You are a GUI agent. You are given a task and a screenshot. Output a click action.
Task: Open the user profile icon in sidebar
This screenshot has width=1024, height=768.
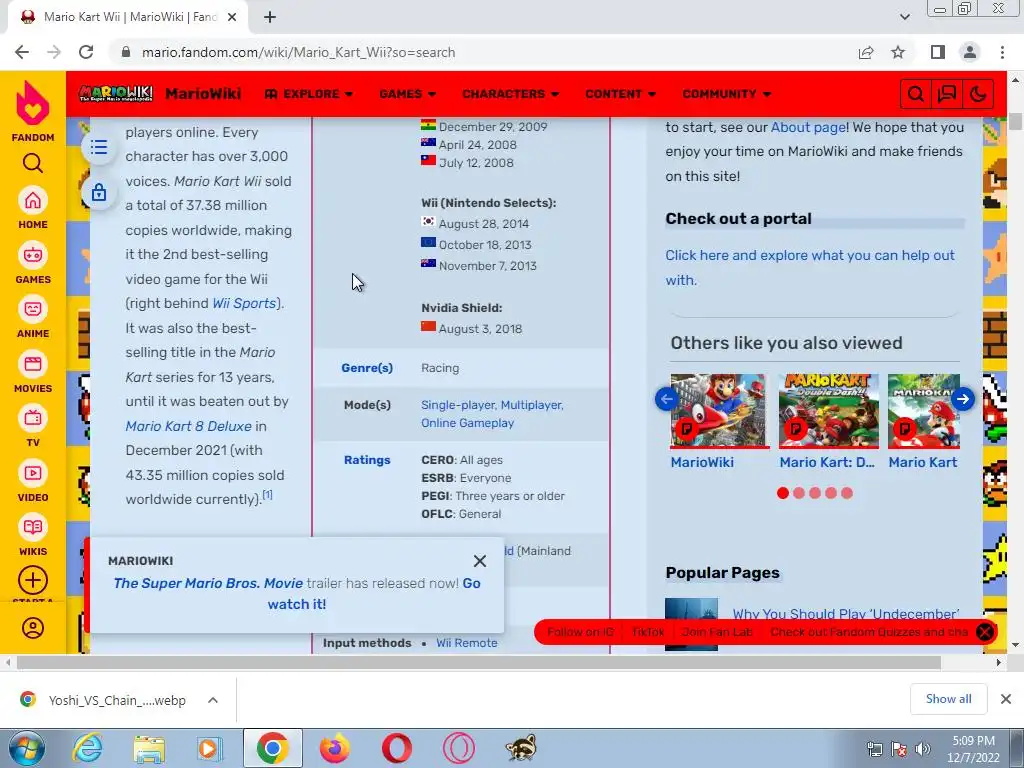point(33,628)
